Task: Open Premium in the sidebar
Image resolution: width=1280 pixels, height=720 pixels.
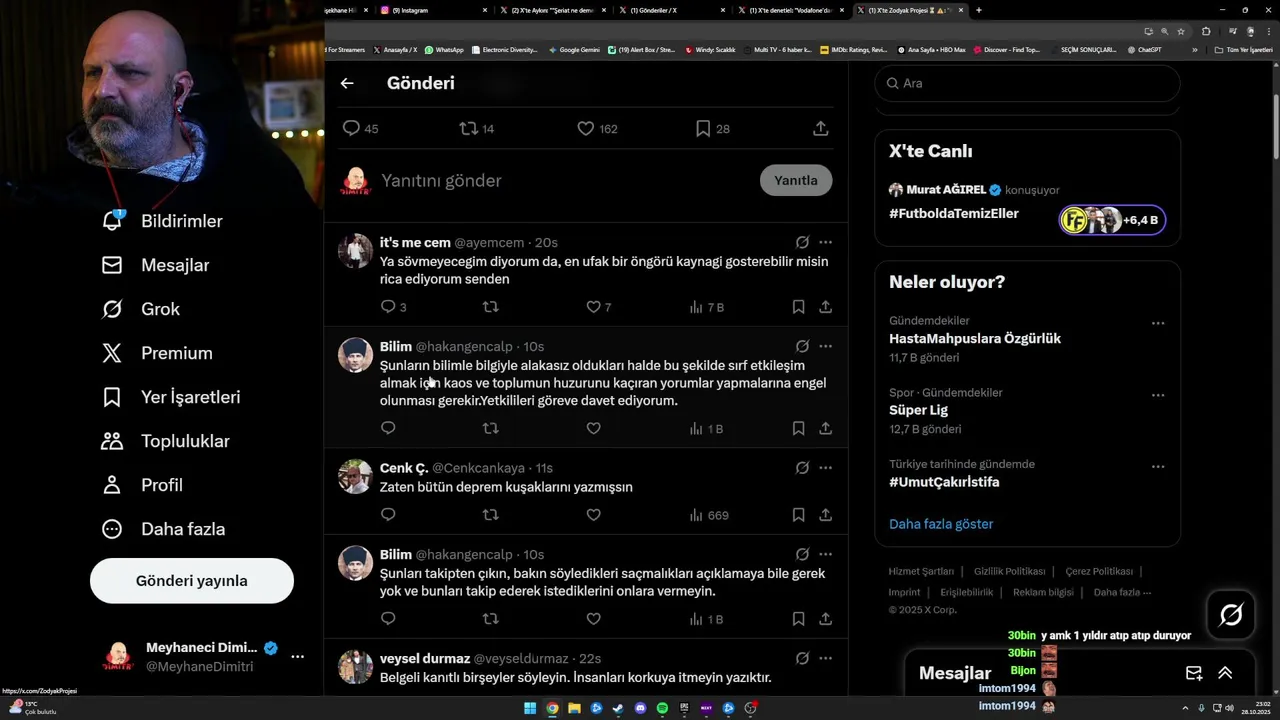Action: click(x=157, y=353)
